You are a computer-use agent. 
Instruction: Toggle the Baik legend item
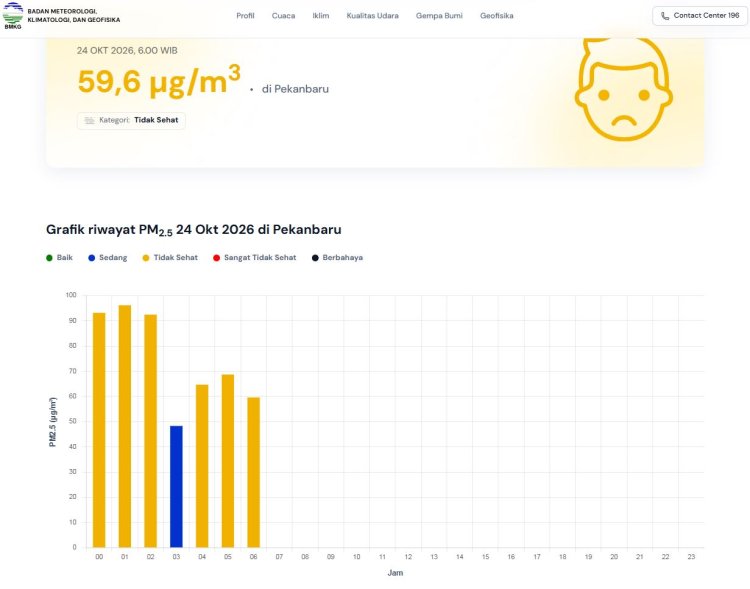(x=59, y=258)
